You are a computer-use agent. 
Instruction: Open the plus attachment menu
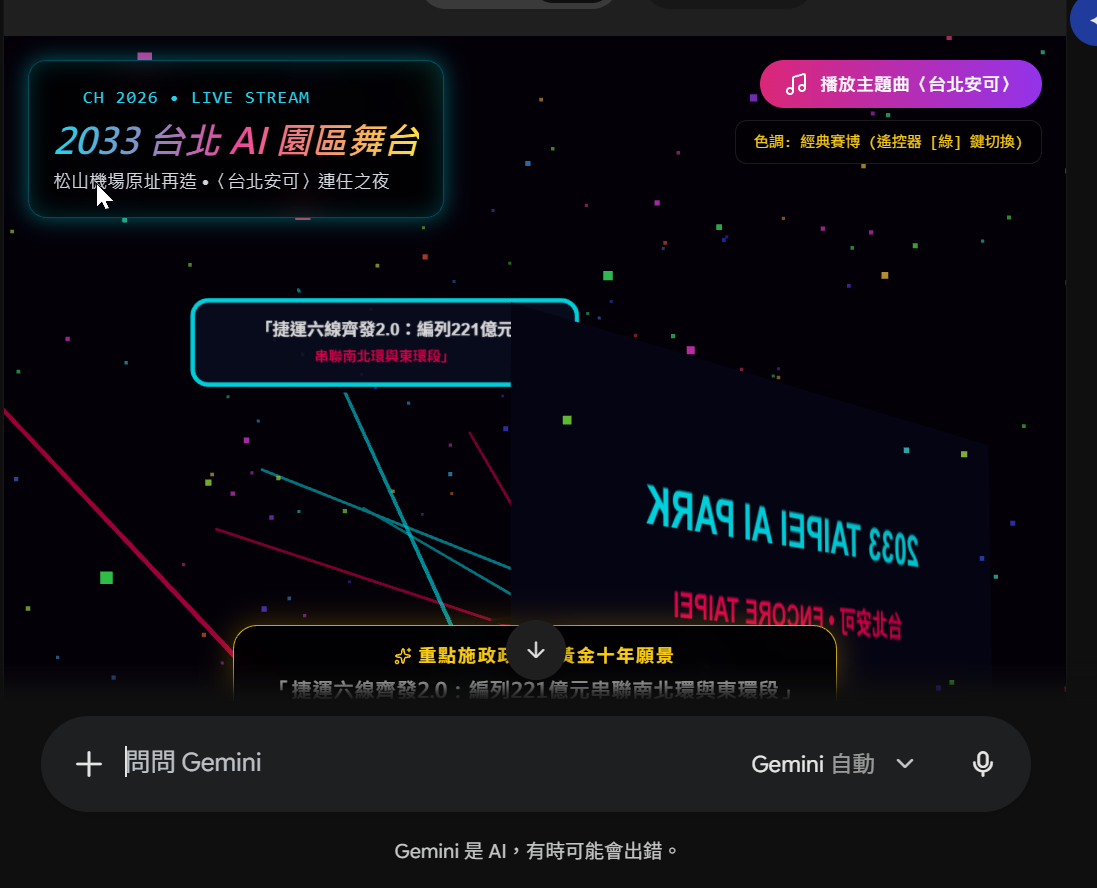tap(89, 763)
